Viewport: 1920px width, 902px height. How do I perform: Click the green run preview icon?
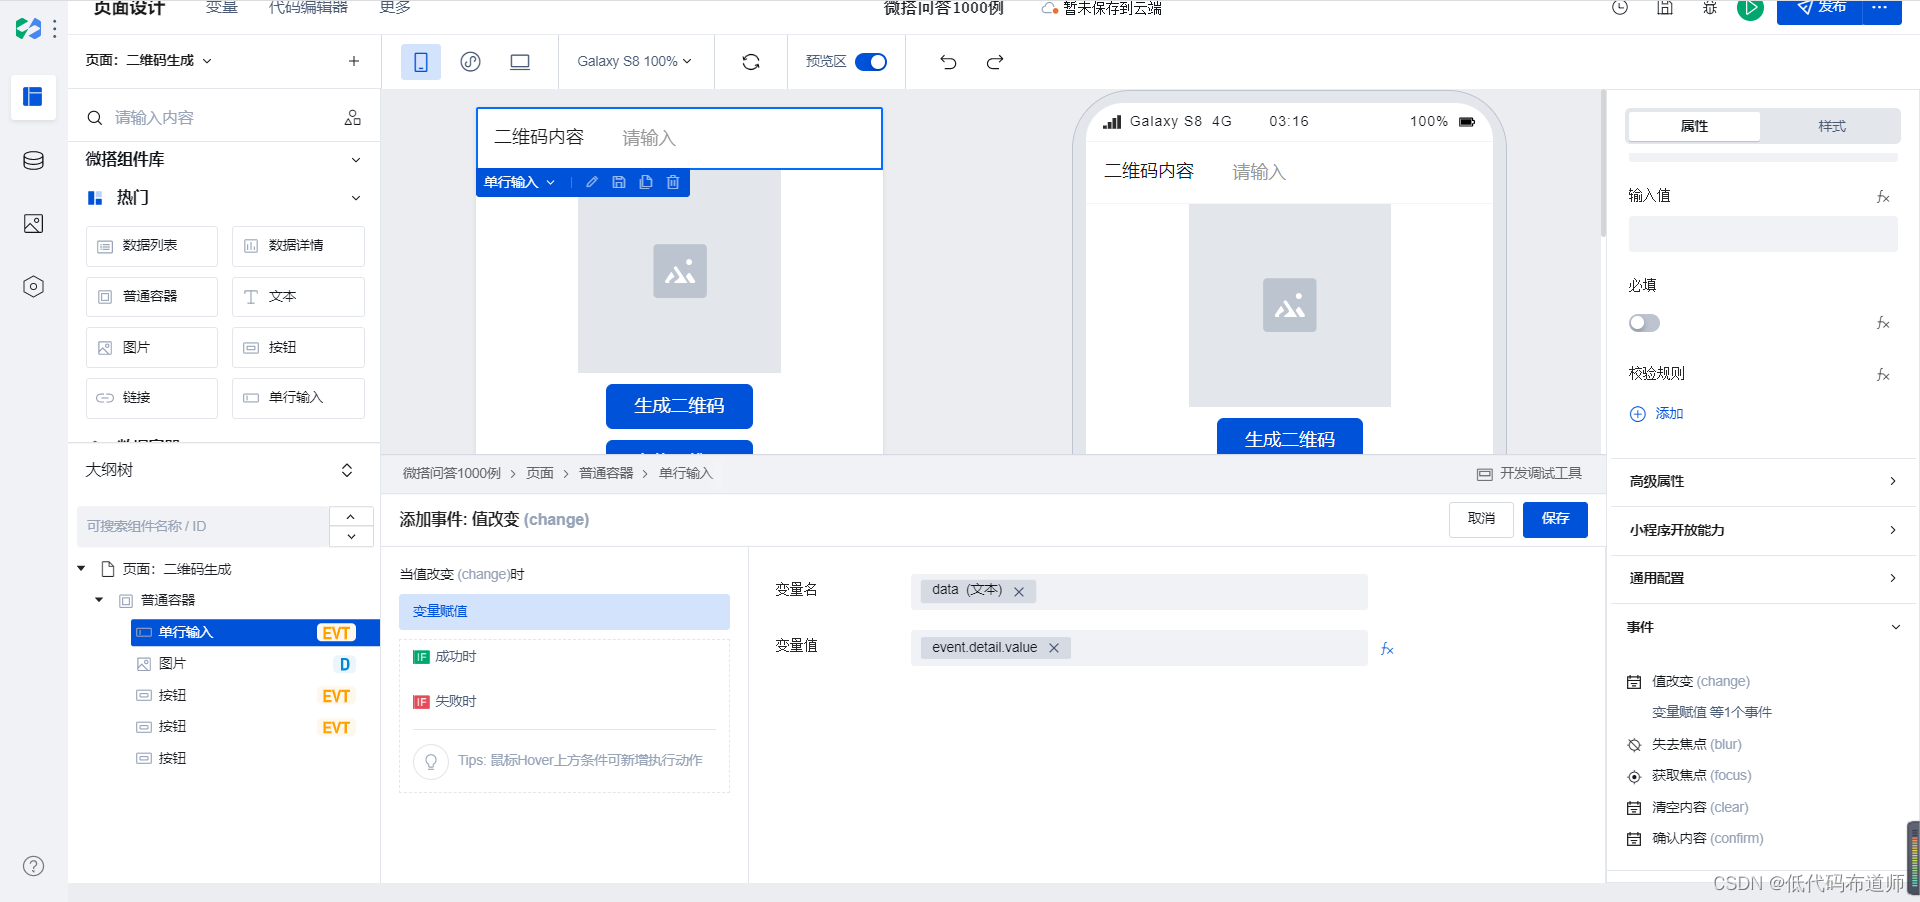point(1750,9)
